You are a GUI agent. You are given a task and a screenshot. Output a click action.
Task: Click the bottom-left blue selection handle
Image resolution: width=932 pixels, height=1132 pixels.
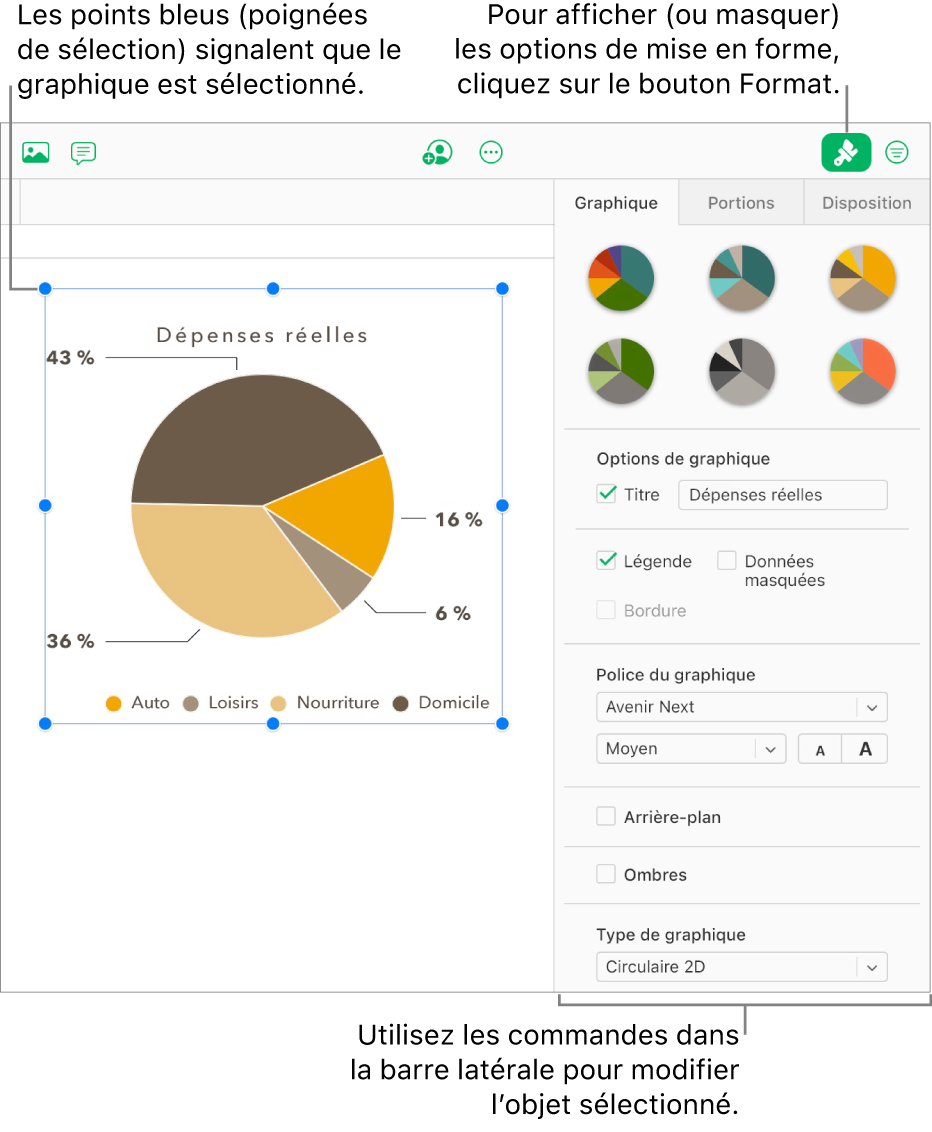point(45,723)
